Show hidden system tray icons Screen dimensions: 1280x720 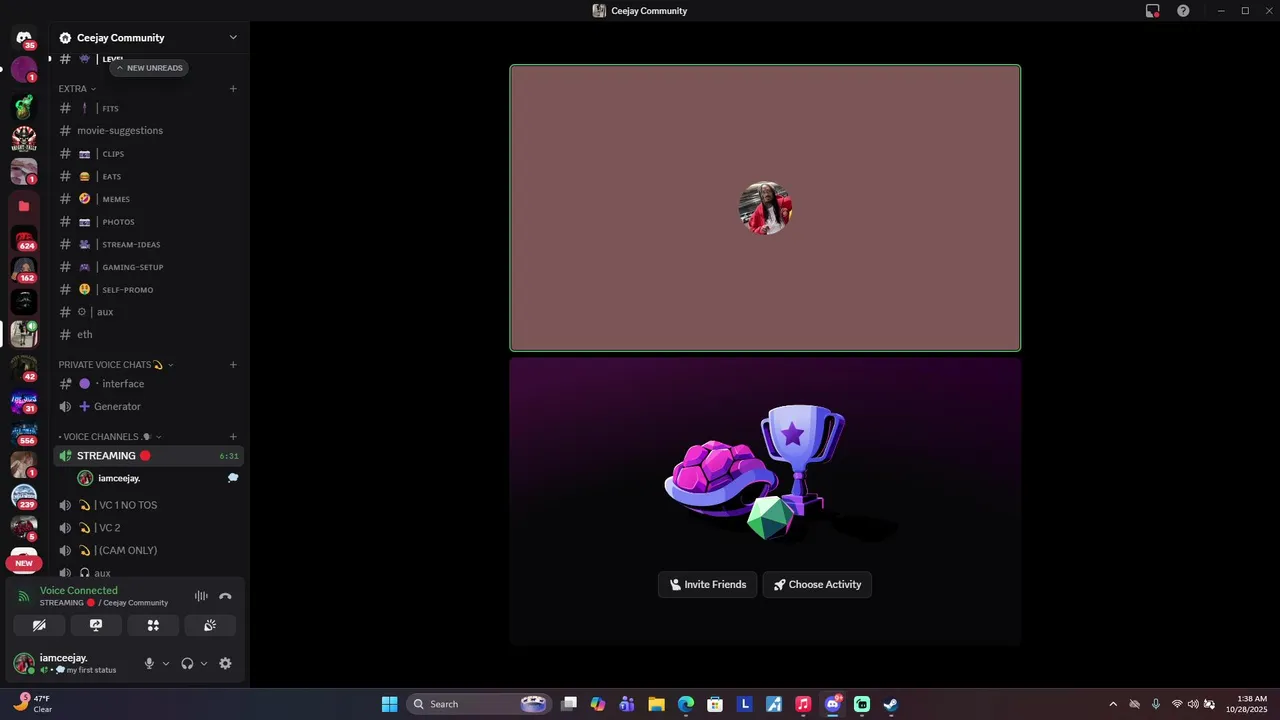coord(1113,704)
